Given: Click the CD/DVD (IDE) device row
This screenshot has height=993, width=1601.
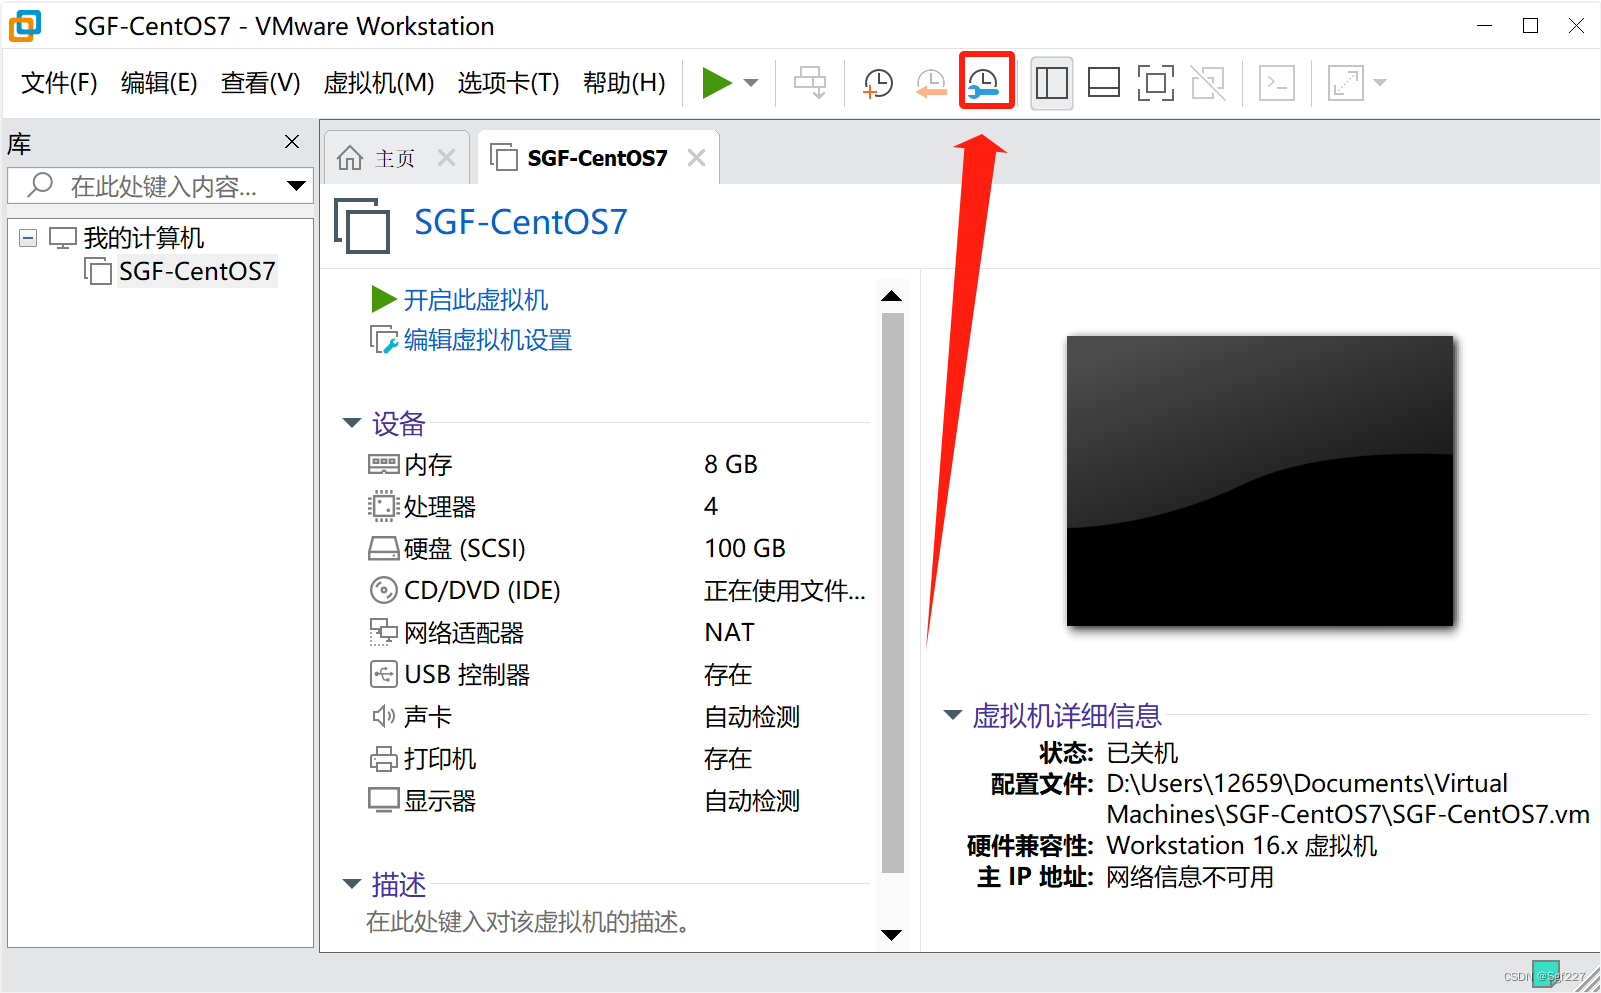Looking at the screenshot, I should point(617,591).
